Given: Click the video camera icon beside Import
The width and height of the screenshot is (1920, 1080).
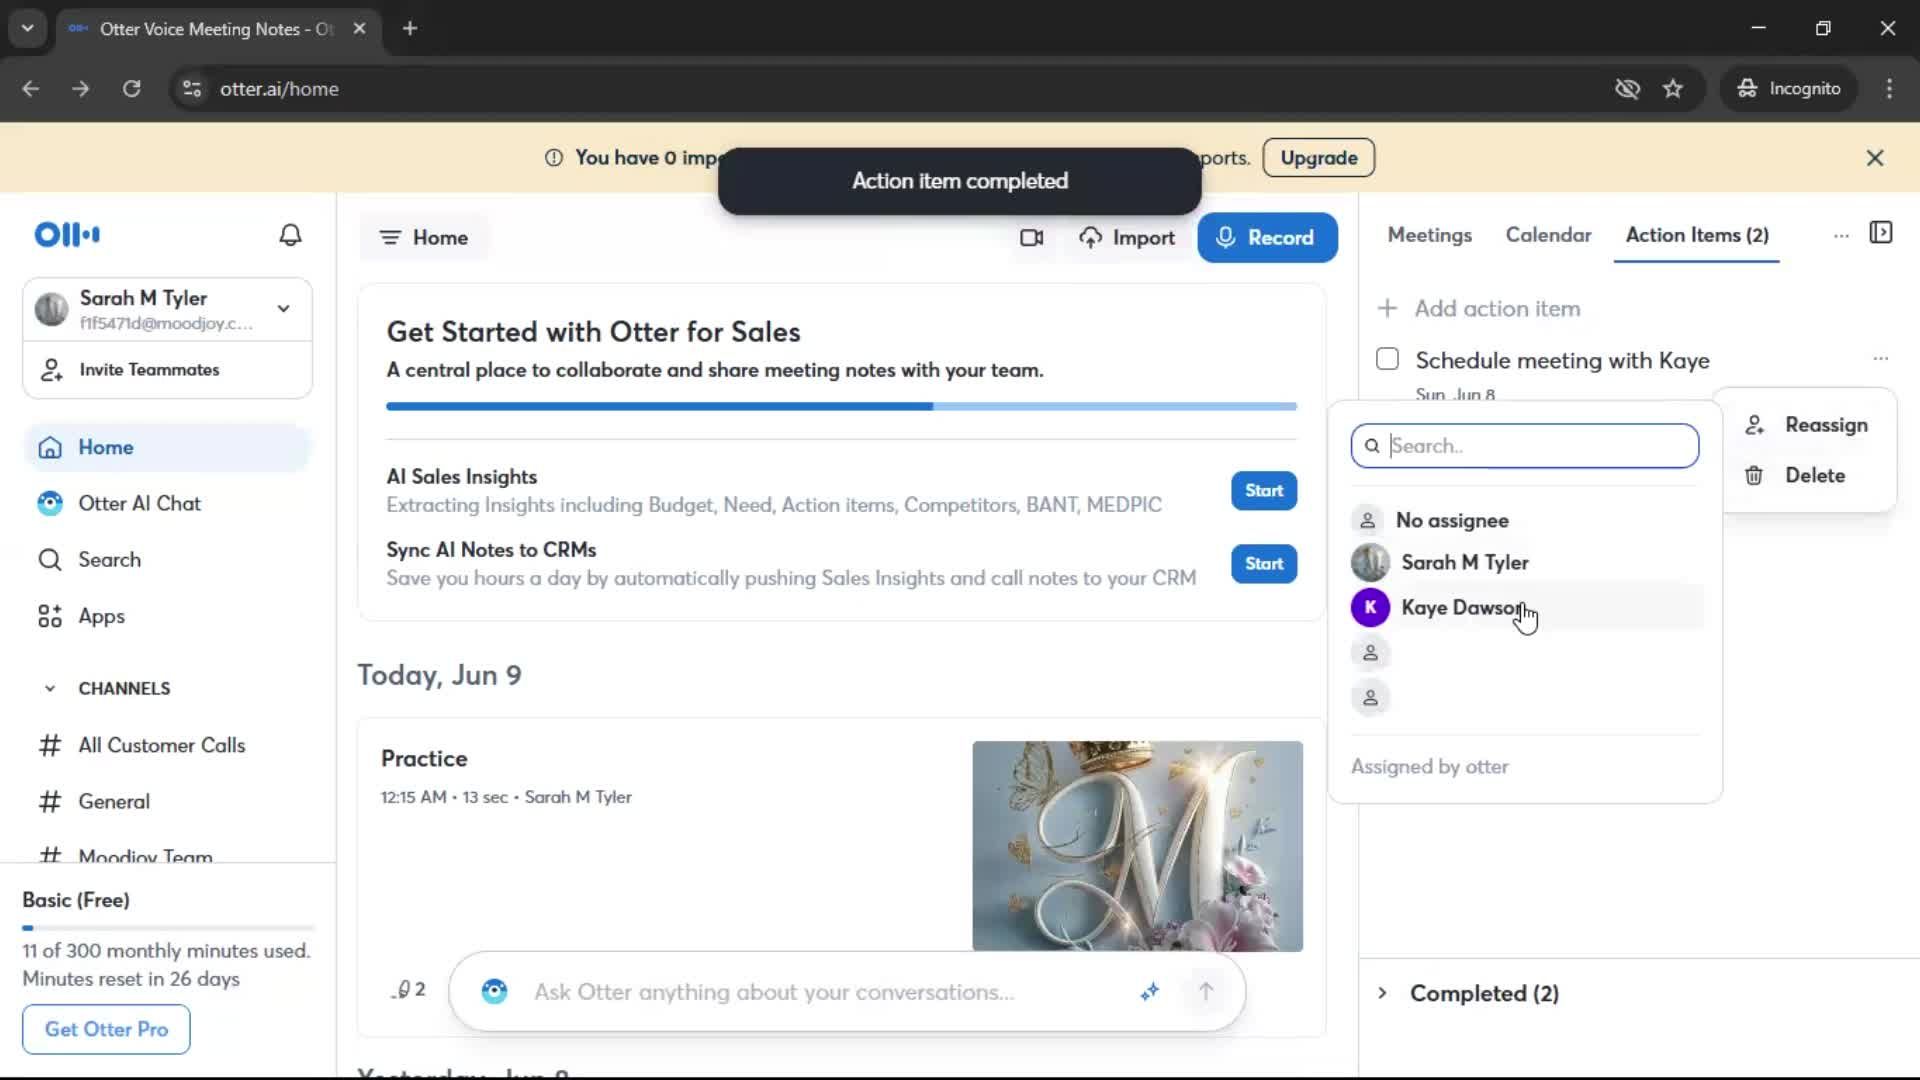Looking at the screenshot, I should pyautogui.click(x=1031, y=238).
